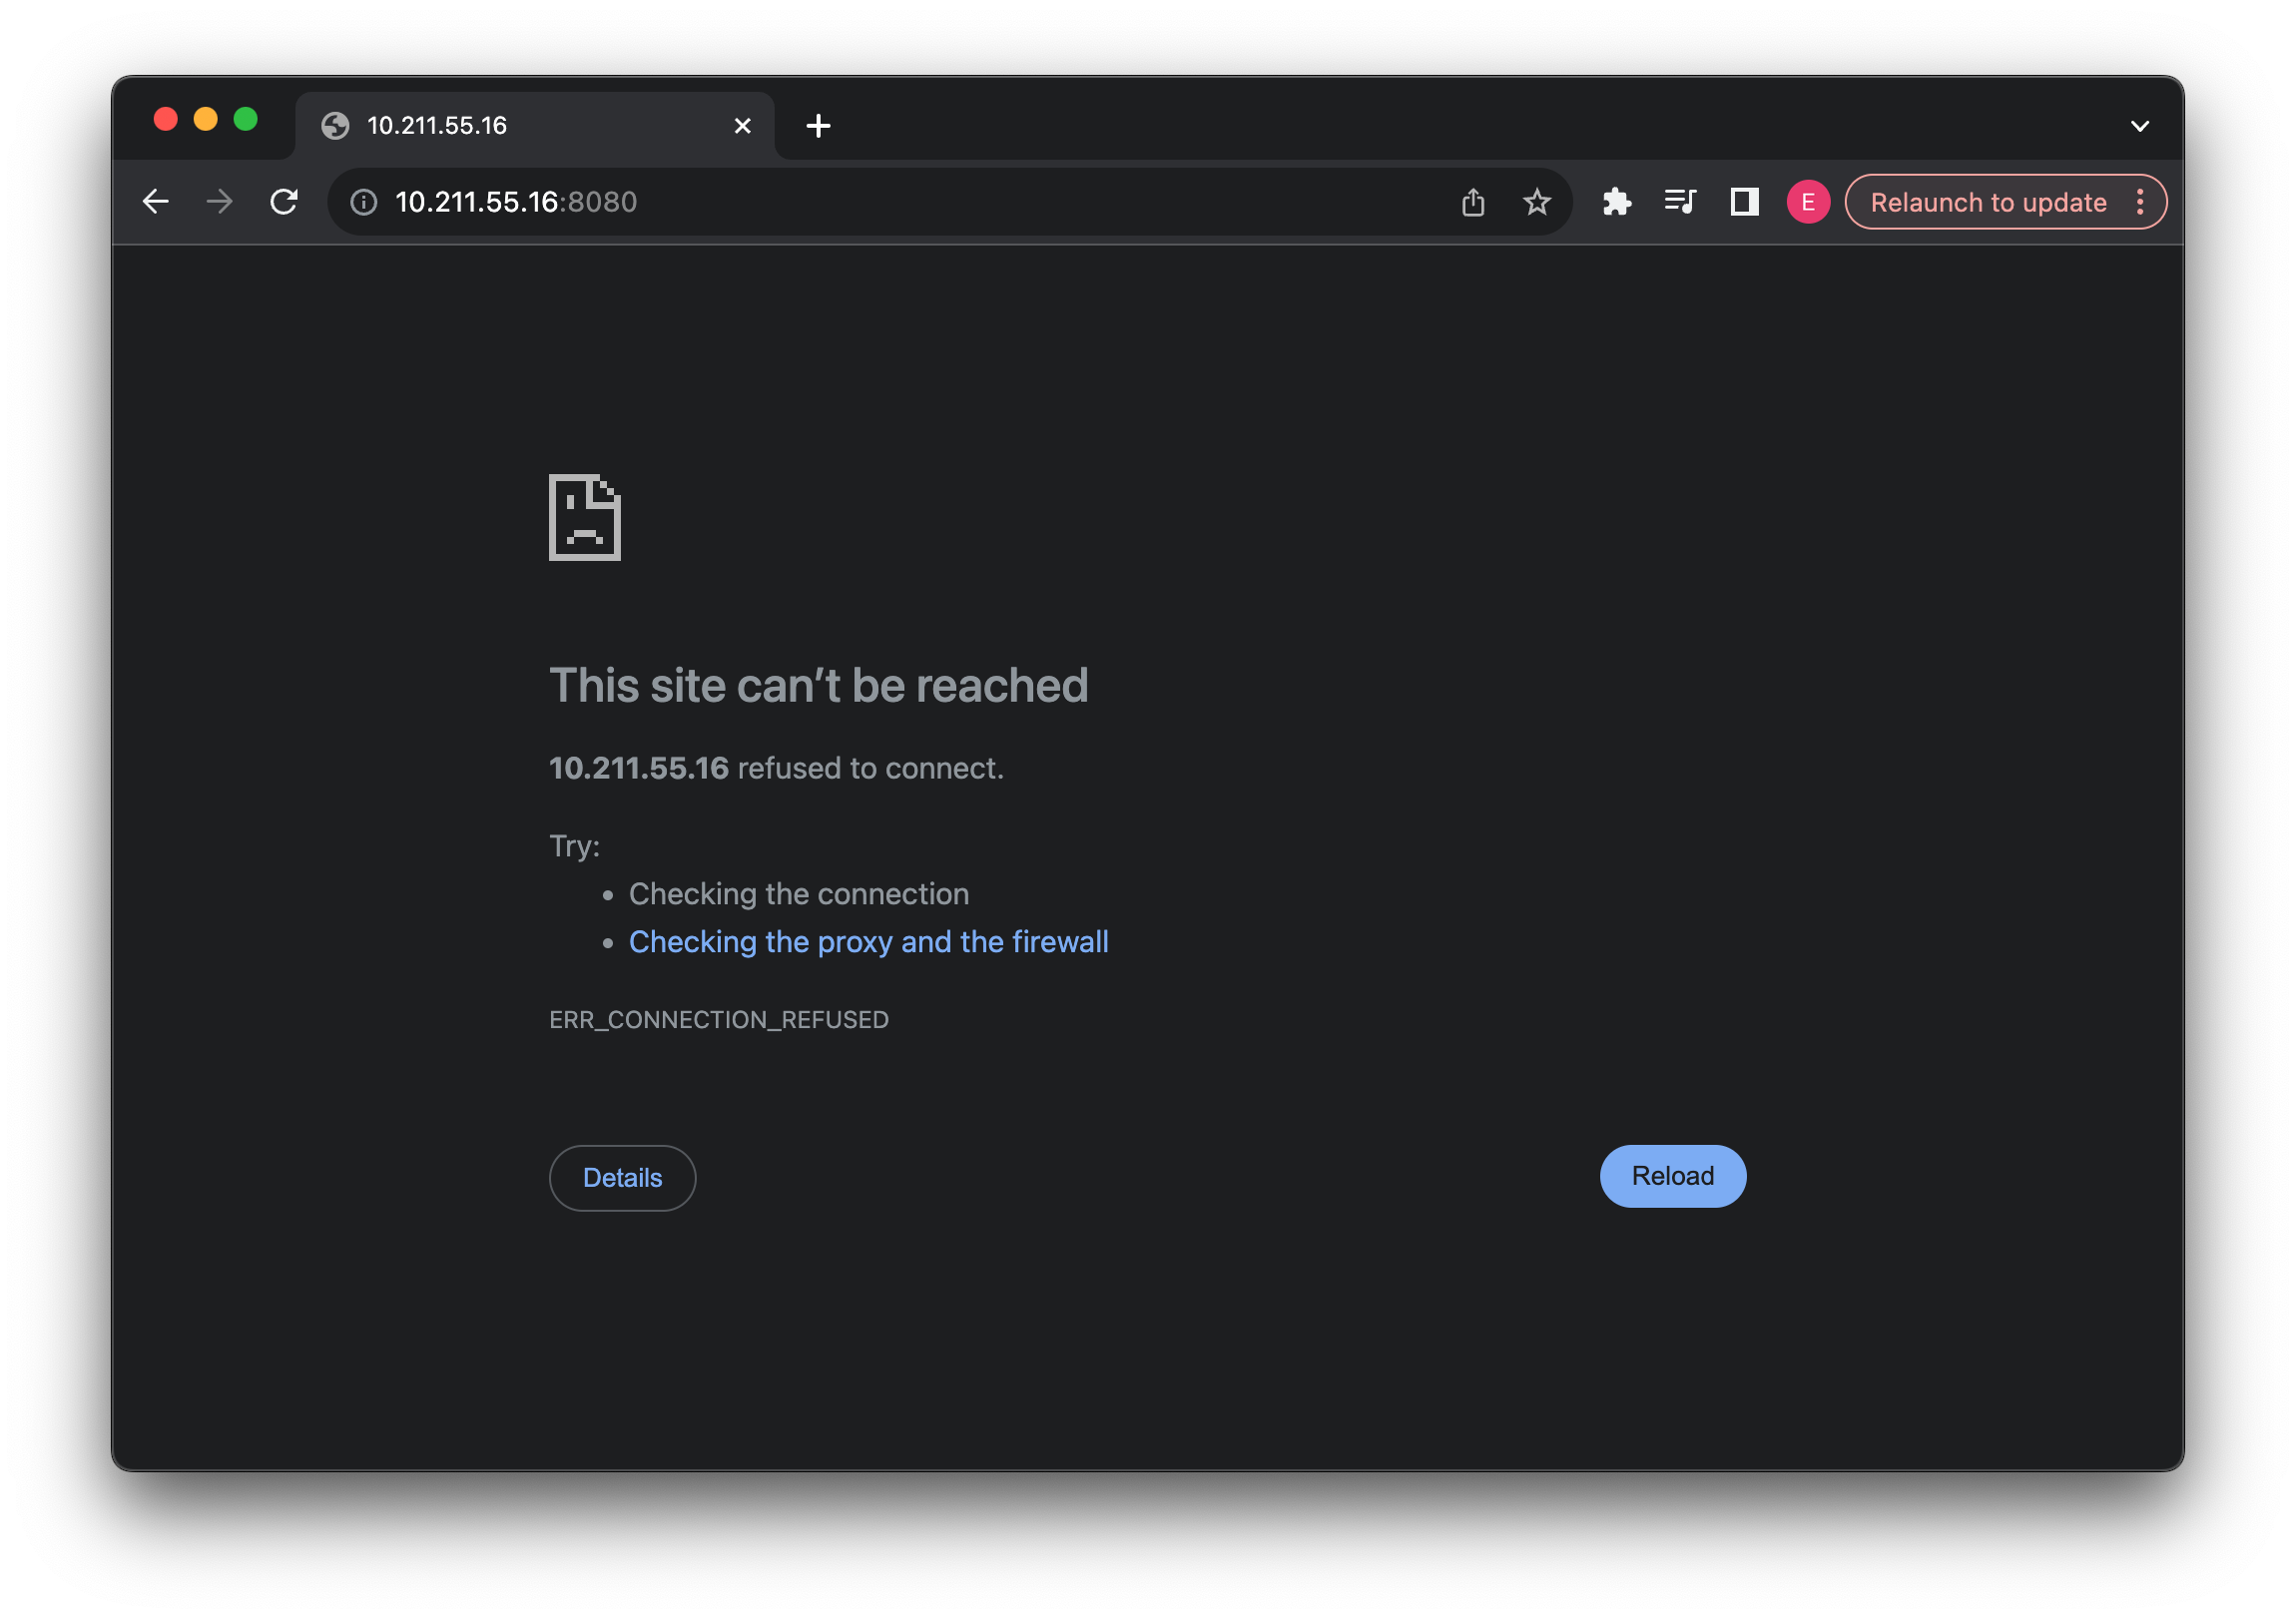
Task: Open a new tab with the plus
Action: point(818,126)
